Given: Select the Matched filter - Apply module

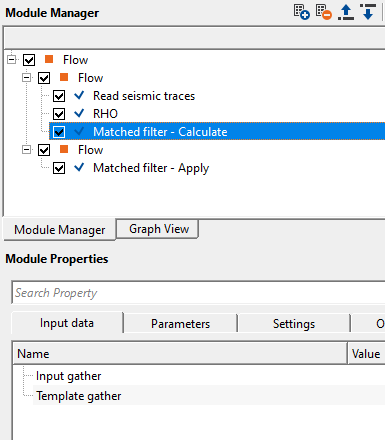Looking at the screenshot, I should [151, 168].
